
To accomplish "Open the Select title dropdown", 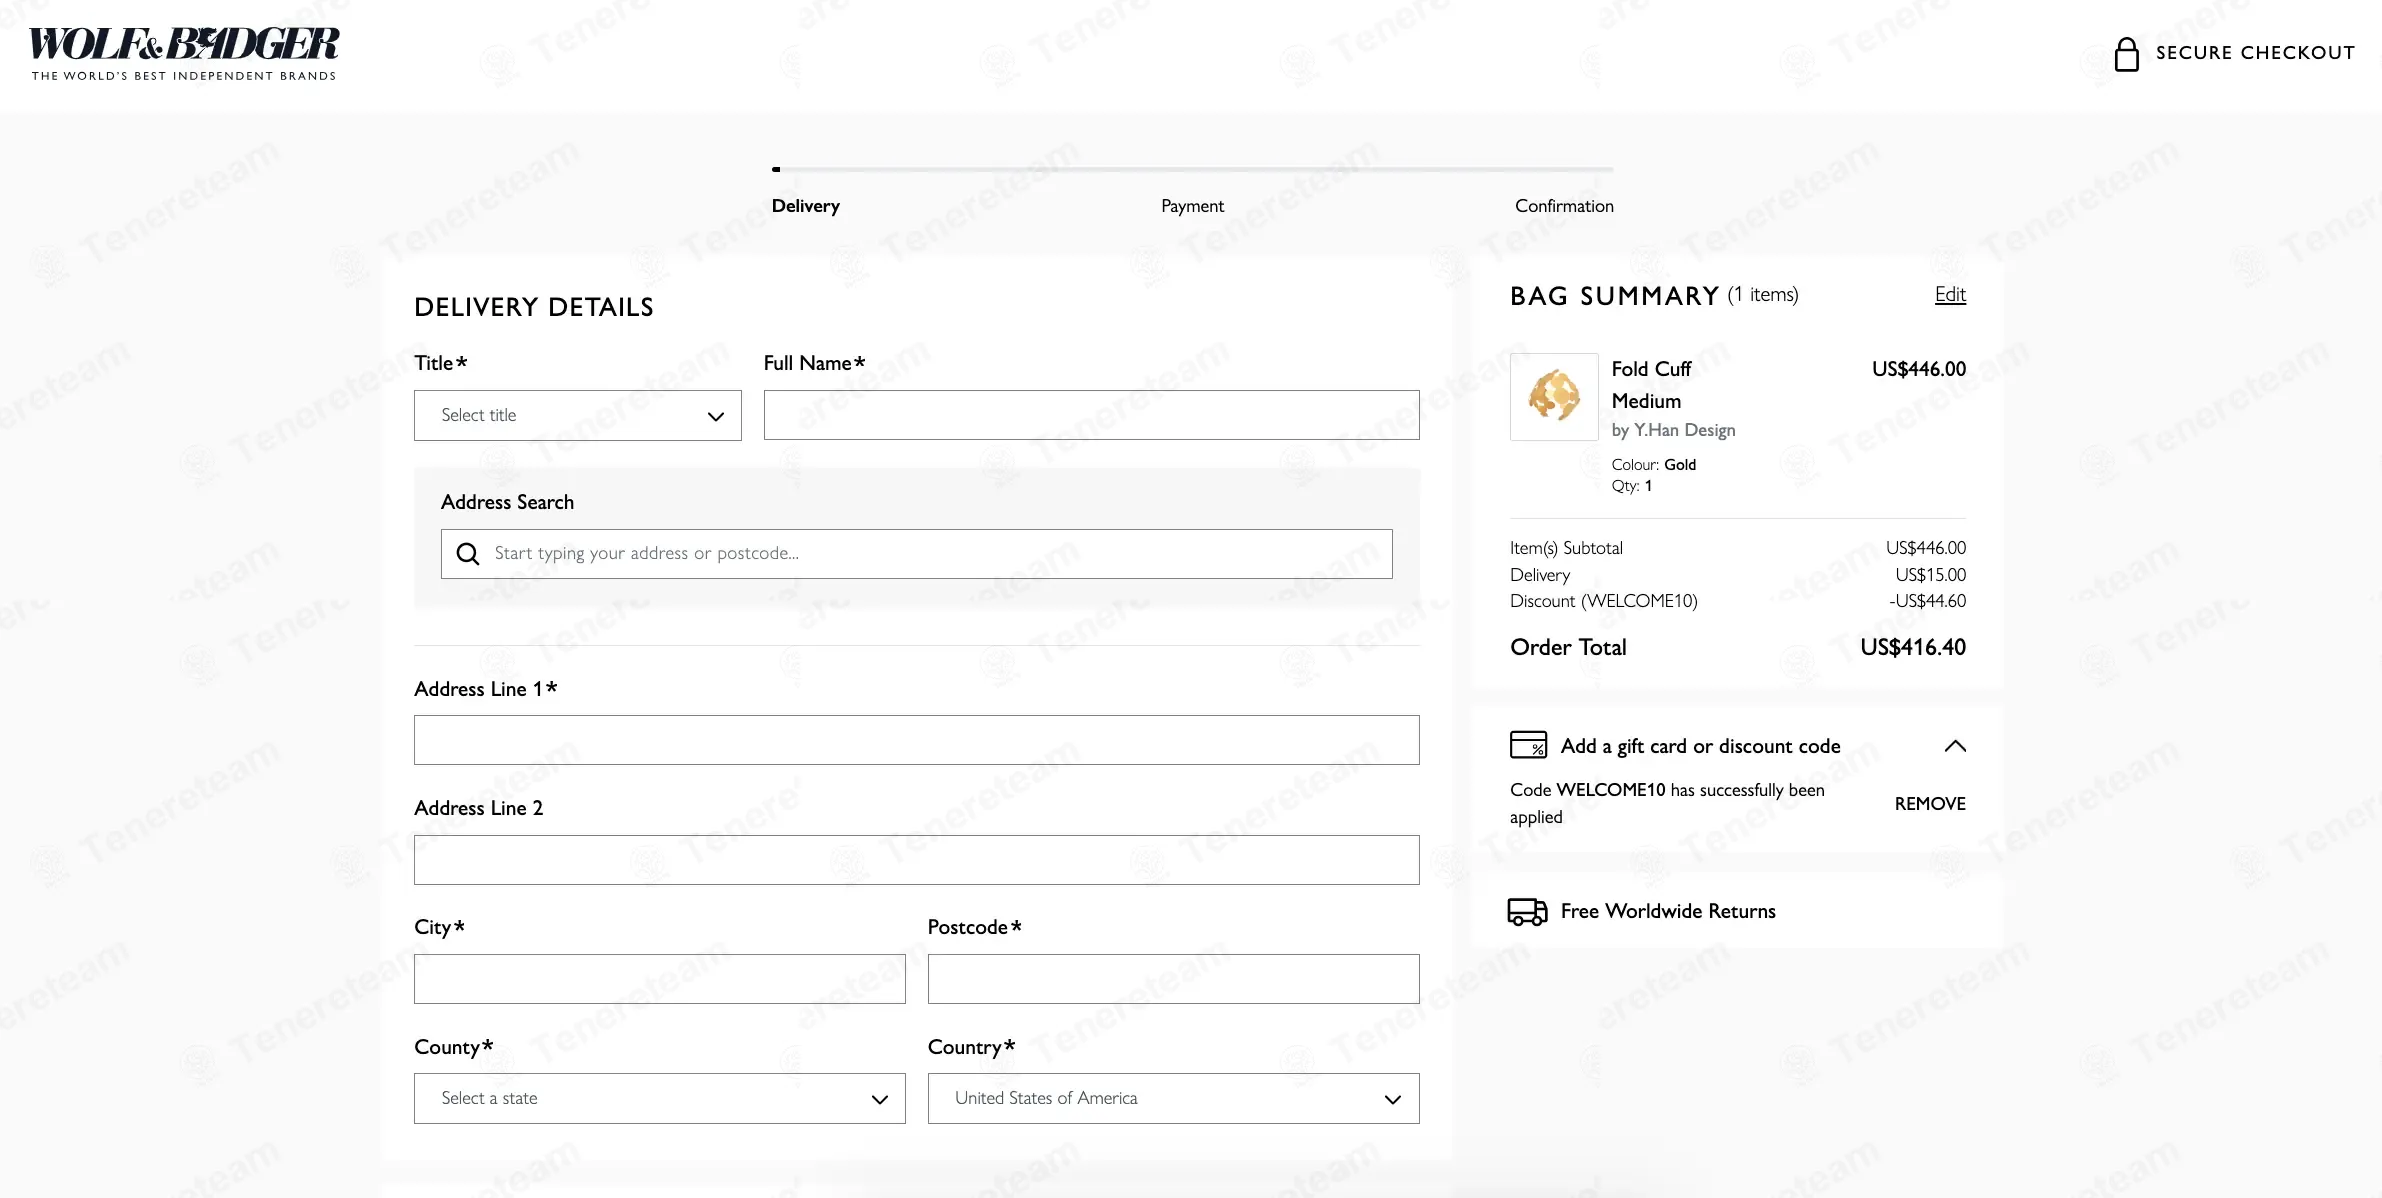I will pyautogui.click(x=578, y=415).
